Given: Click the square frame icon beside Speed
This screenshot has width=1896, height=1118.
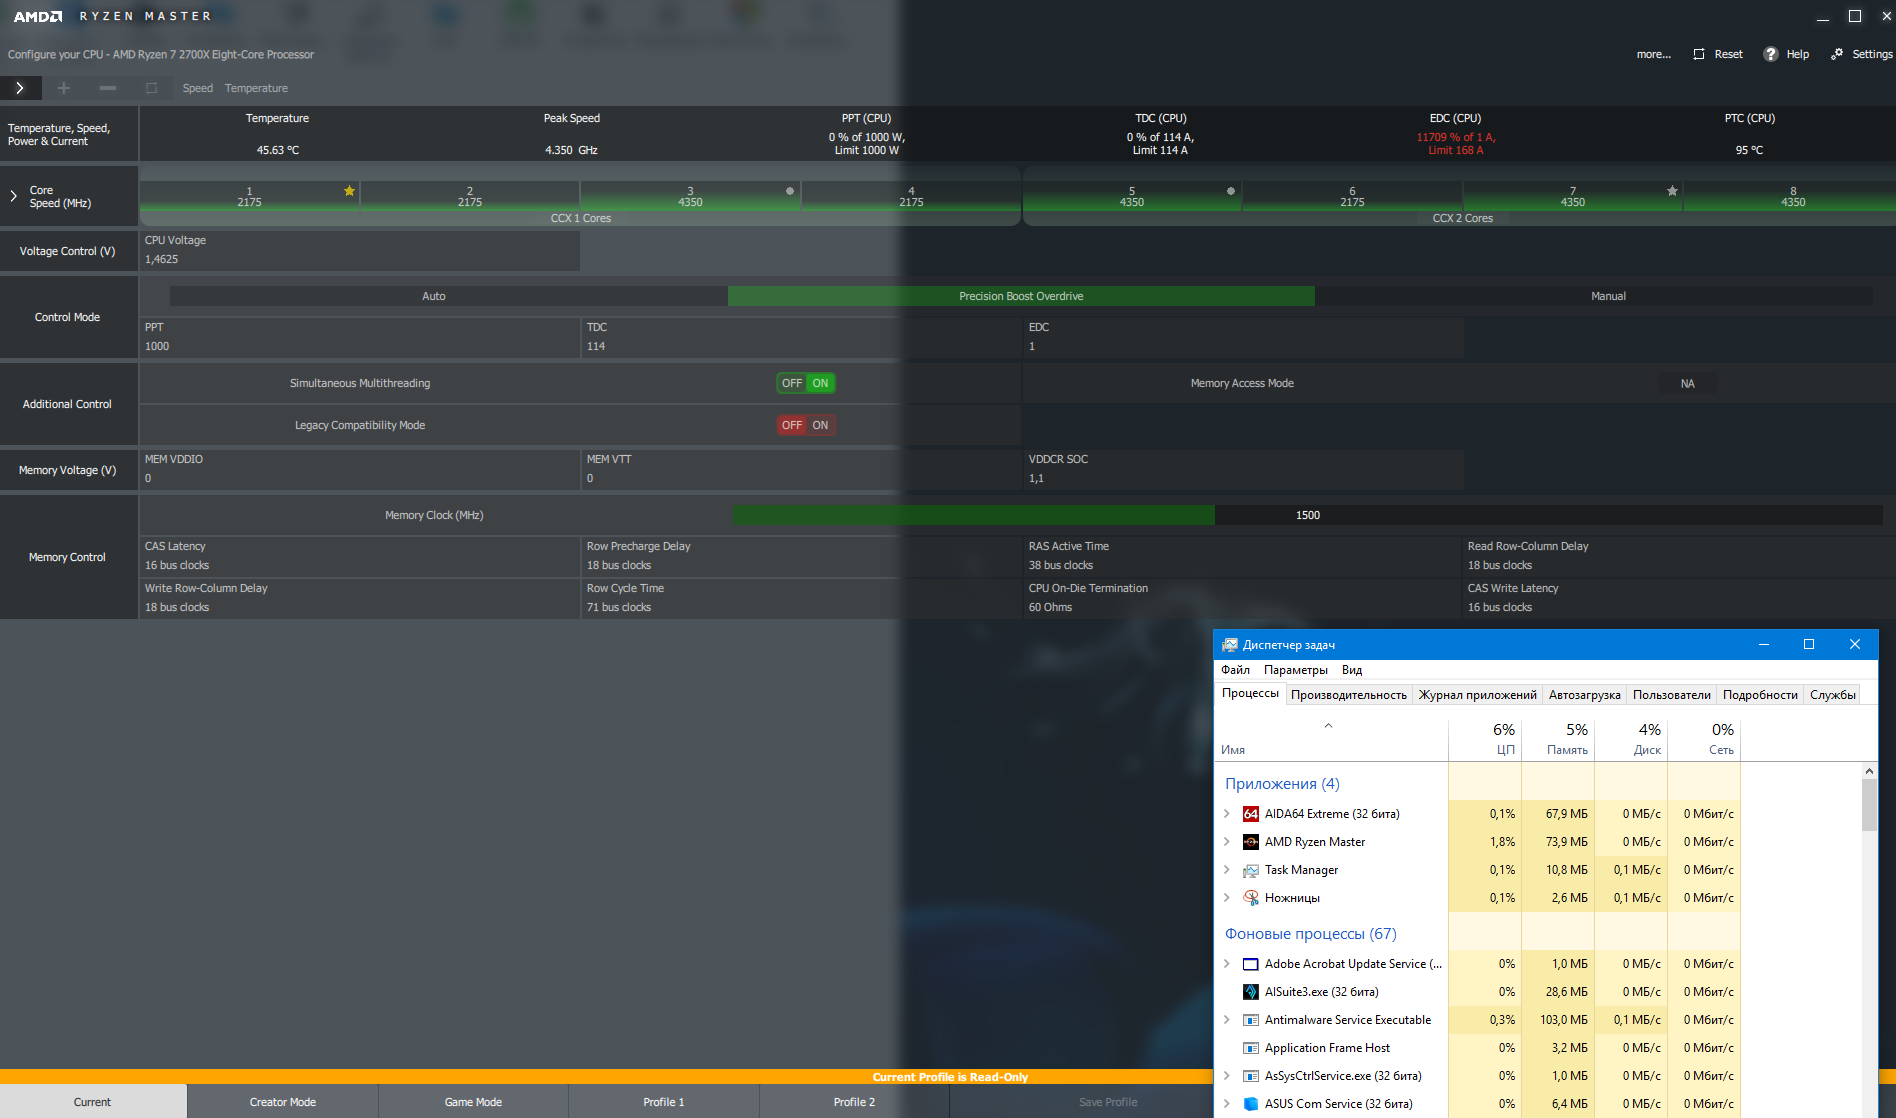Looking at the screenshot, I should pyautogui.click(x=152, y=88).
